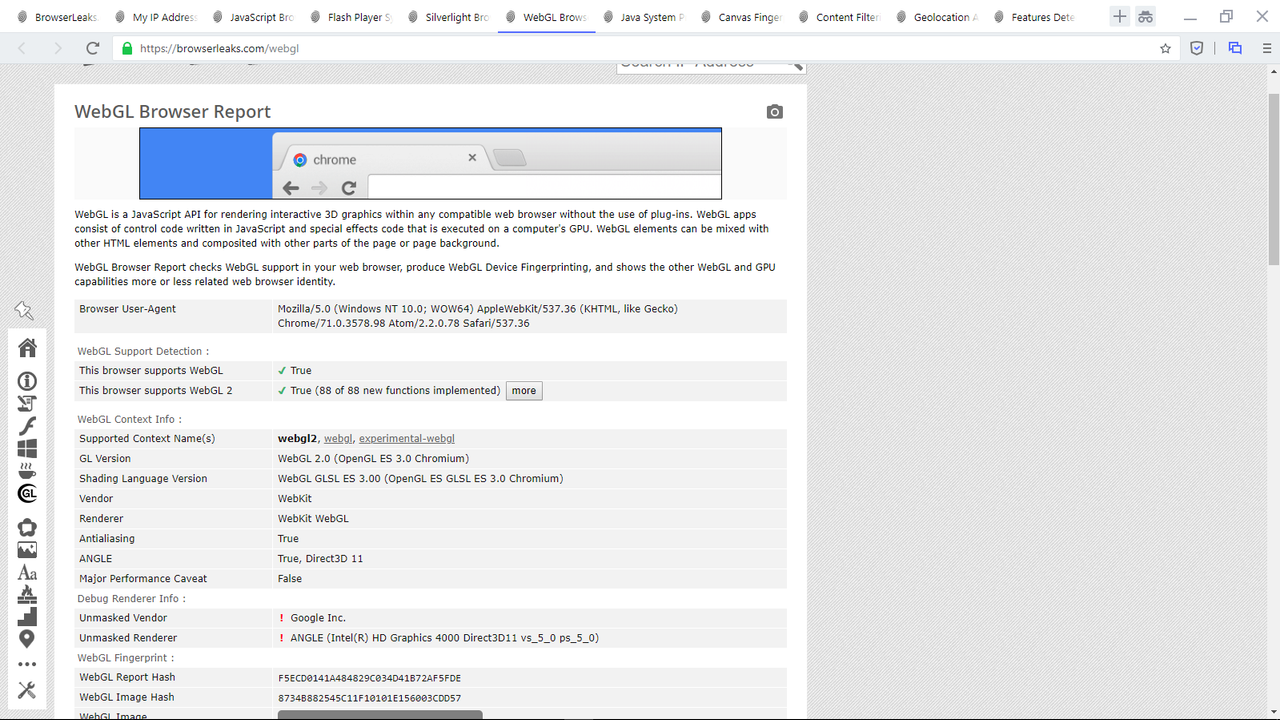Open the JavaScript scroll icon in sidebar
This screenshot has height=720, width=1280.
[27, 403]
